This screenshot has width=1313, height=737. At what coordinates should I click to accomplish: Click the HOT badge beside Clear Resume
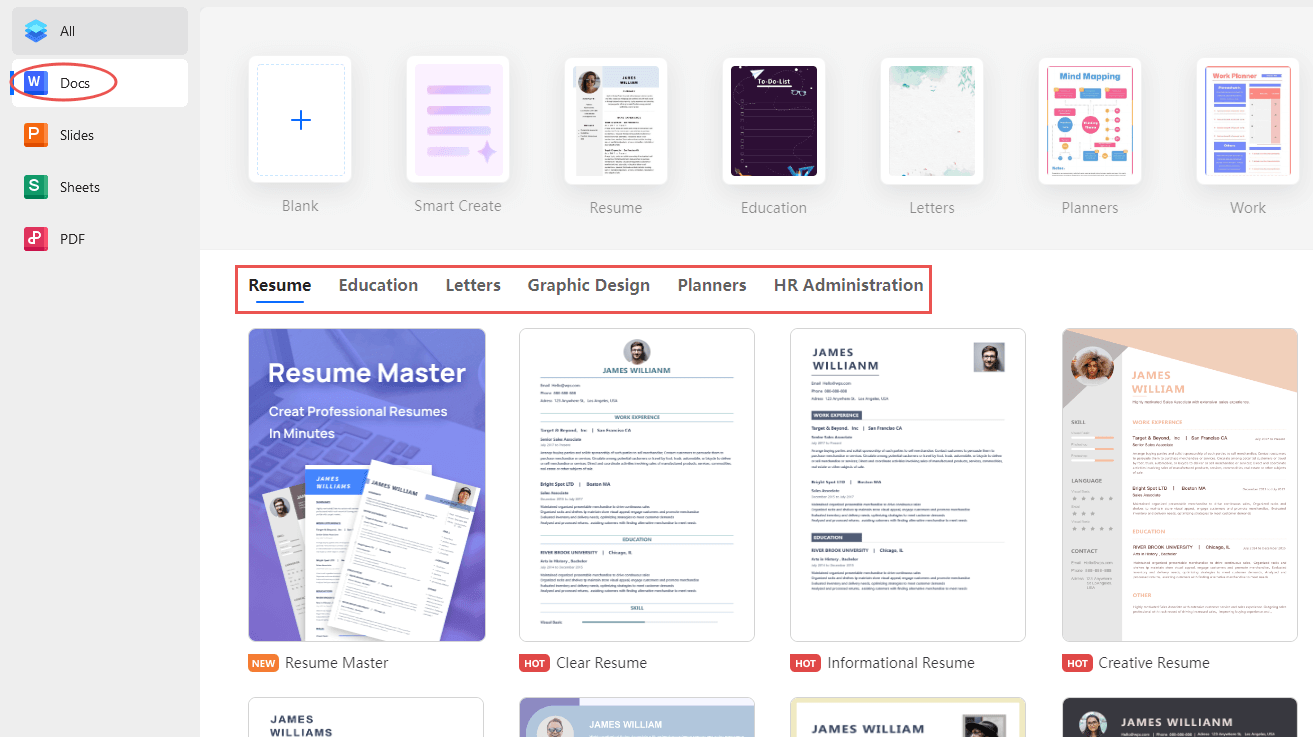point(535,663)
